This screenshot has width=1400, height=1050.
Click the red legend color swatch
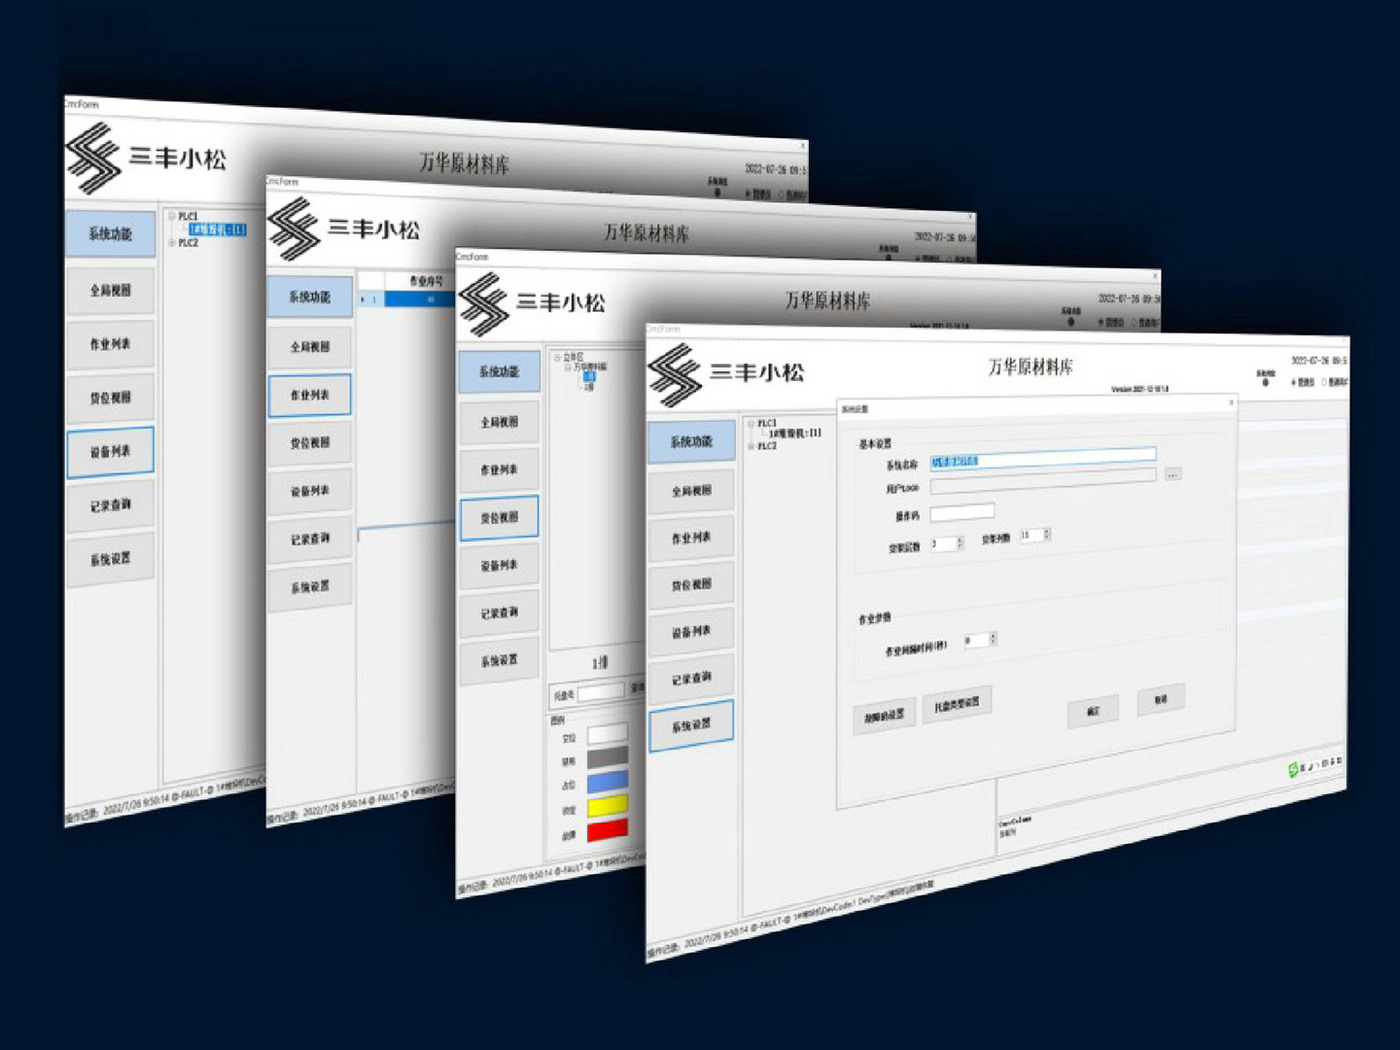607,830
